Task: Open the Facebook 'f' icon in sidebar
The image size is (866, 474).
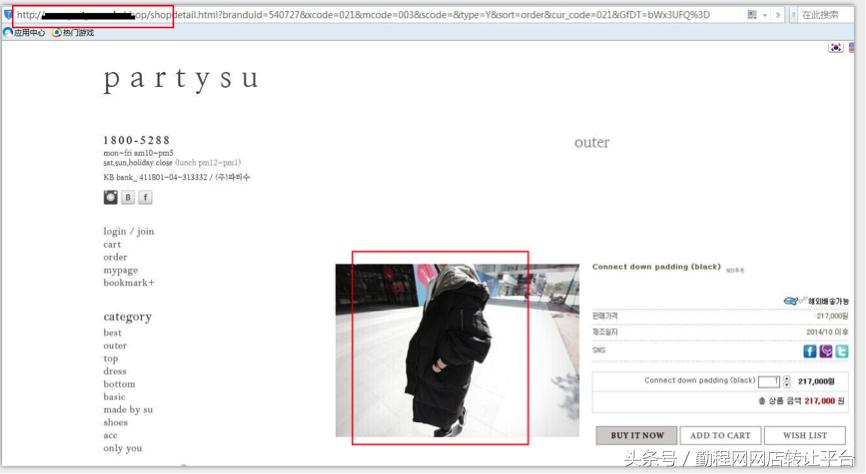Action: (145, 197)
